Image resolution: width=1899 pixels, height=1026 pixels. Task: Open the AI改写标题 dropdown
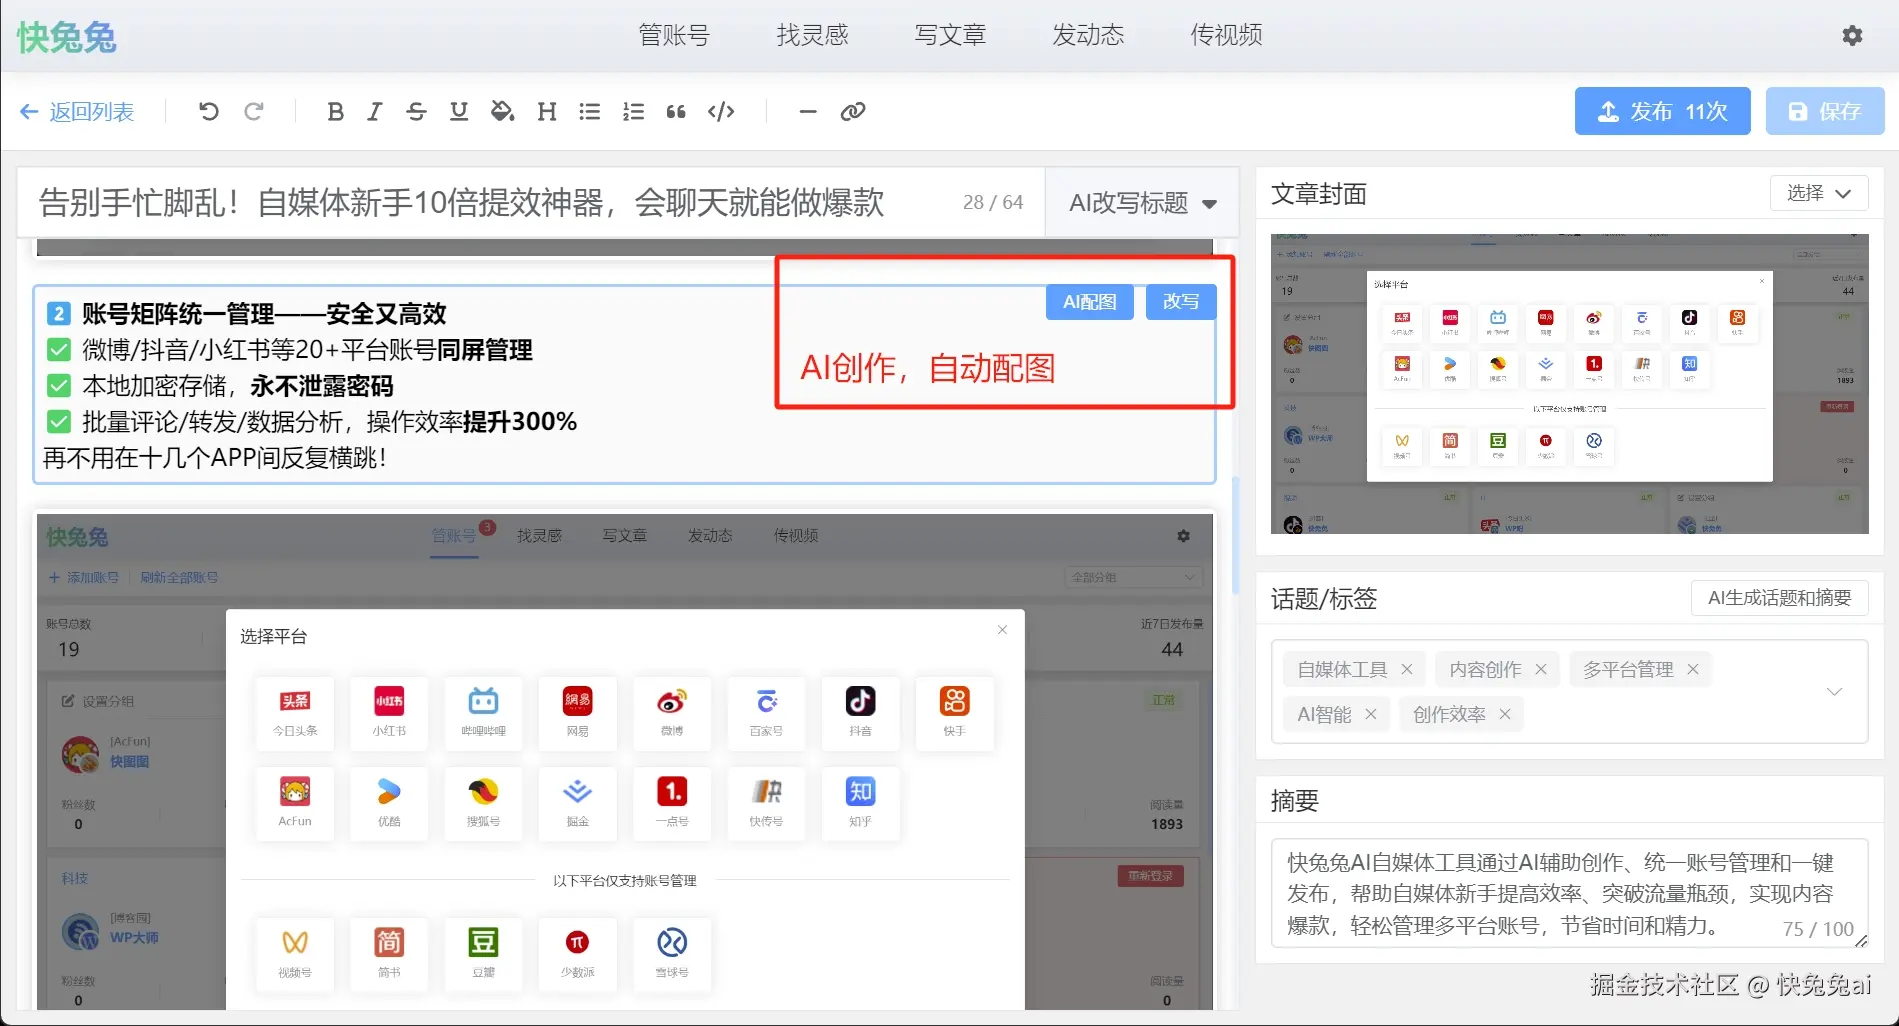pyautogui.click(x=1139, y=202)
